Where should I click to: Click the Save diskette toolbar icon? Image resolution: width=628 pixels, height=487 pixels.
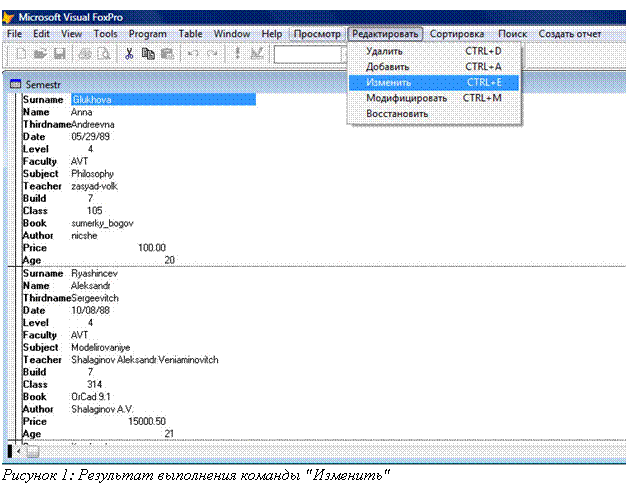click(60, 53)
